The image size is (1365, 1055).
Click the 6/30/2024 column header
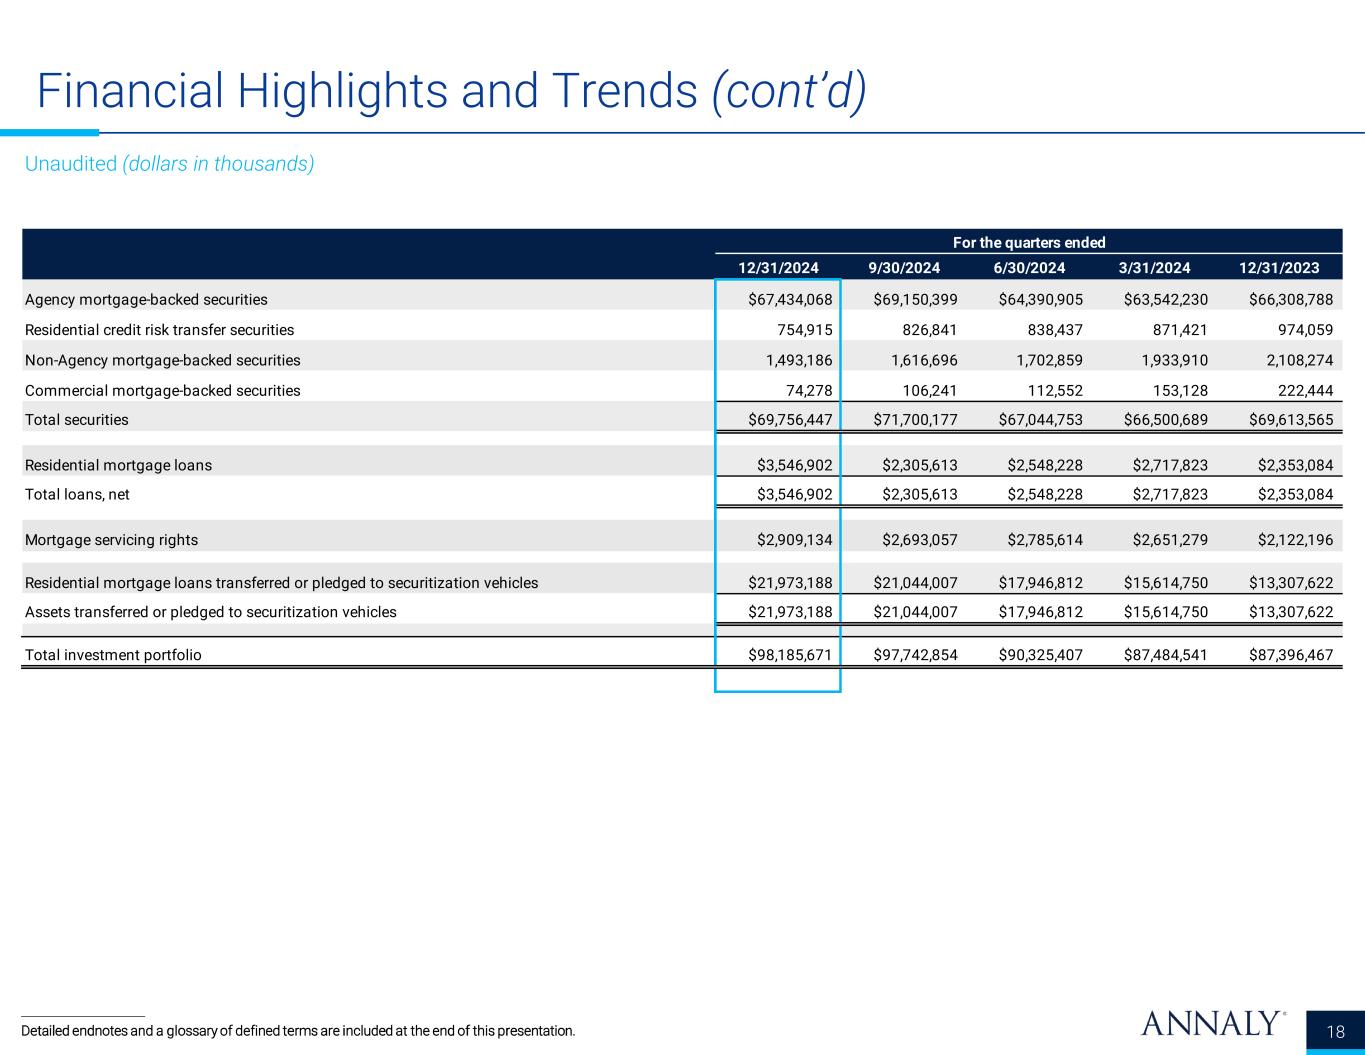1029,268
